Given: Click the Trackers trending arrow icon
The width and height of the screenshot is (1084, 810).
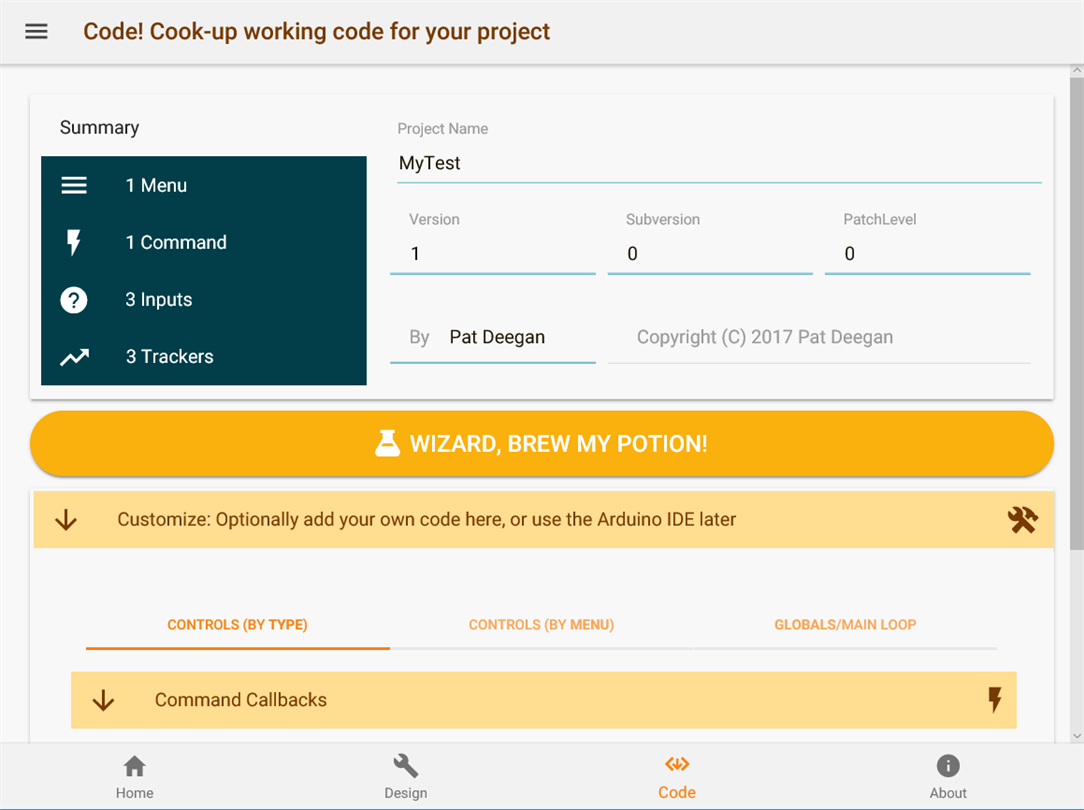Looking at the screenshot, I should click(x=74, y=357).
